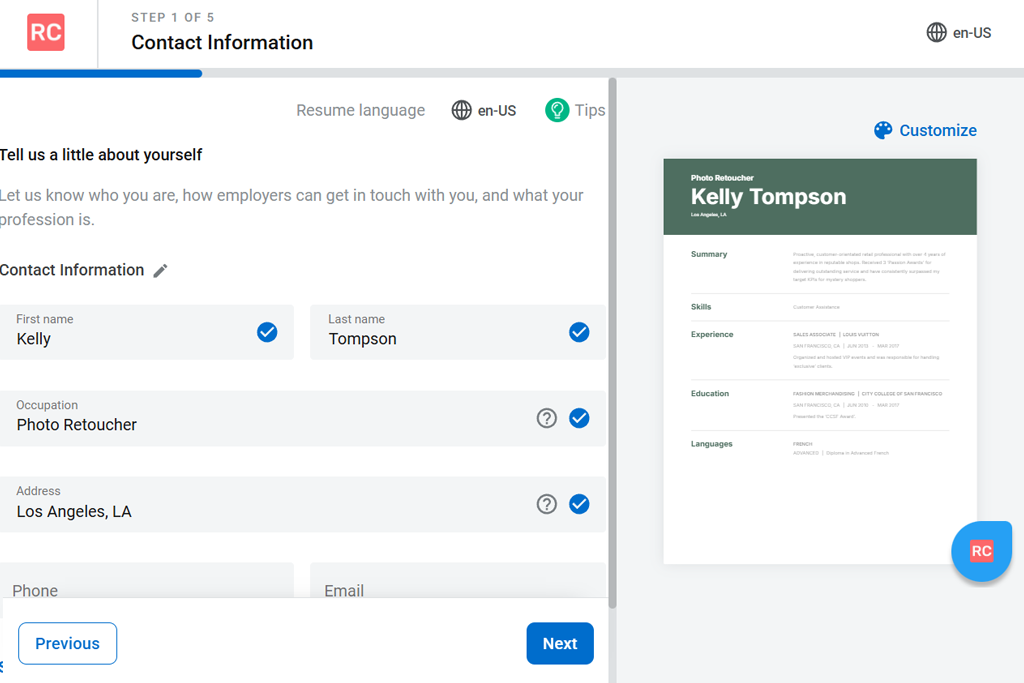Click the Education section in resume preview
Image resolution: width=1024 pixels, height=683 pixels.
click(x=820, y=404)
